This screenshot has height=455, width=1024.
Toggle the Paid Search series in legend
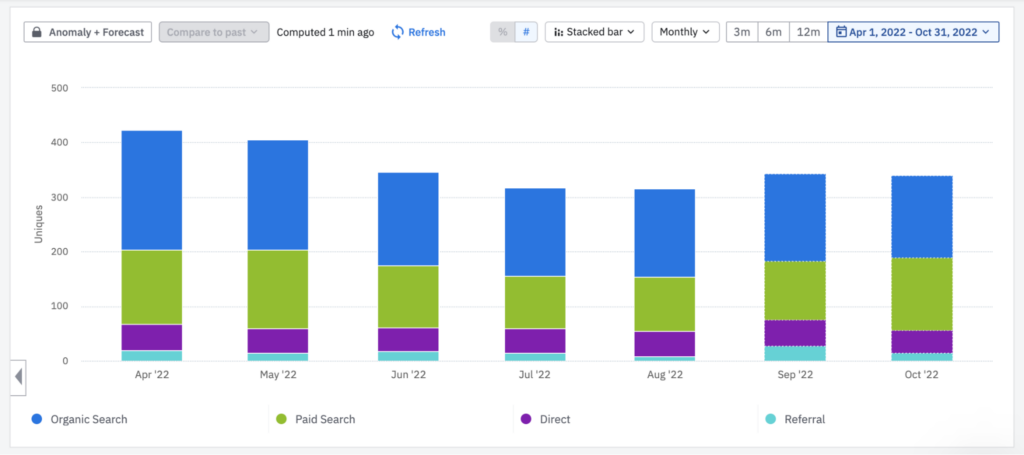click(x=315, y=419)
